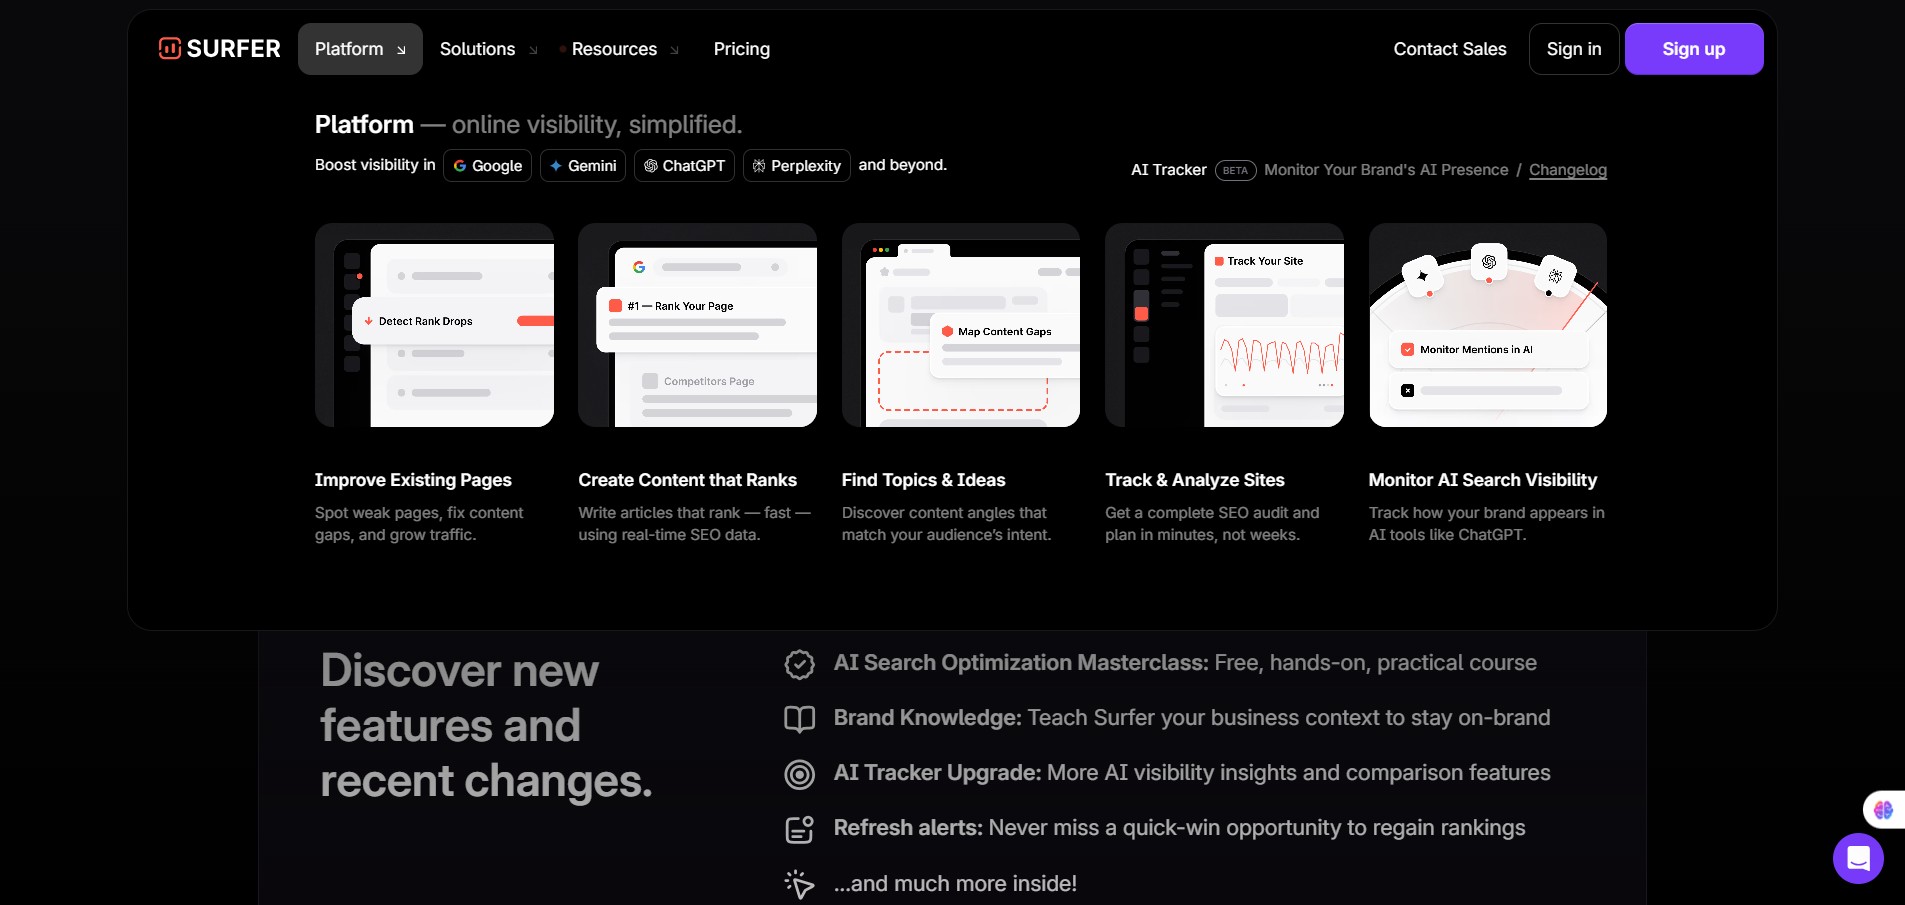Click the Surfer logo icon
The image size is (1905, 905).
click(170, 48)
